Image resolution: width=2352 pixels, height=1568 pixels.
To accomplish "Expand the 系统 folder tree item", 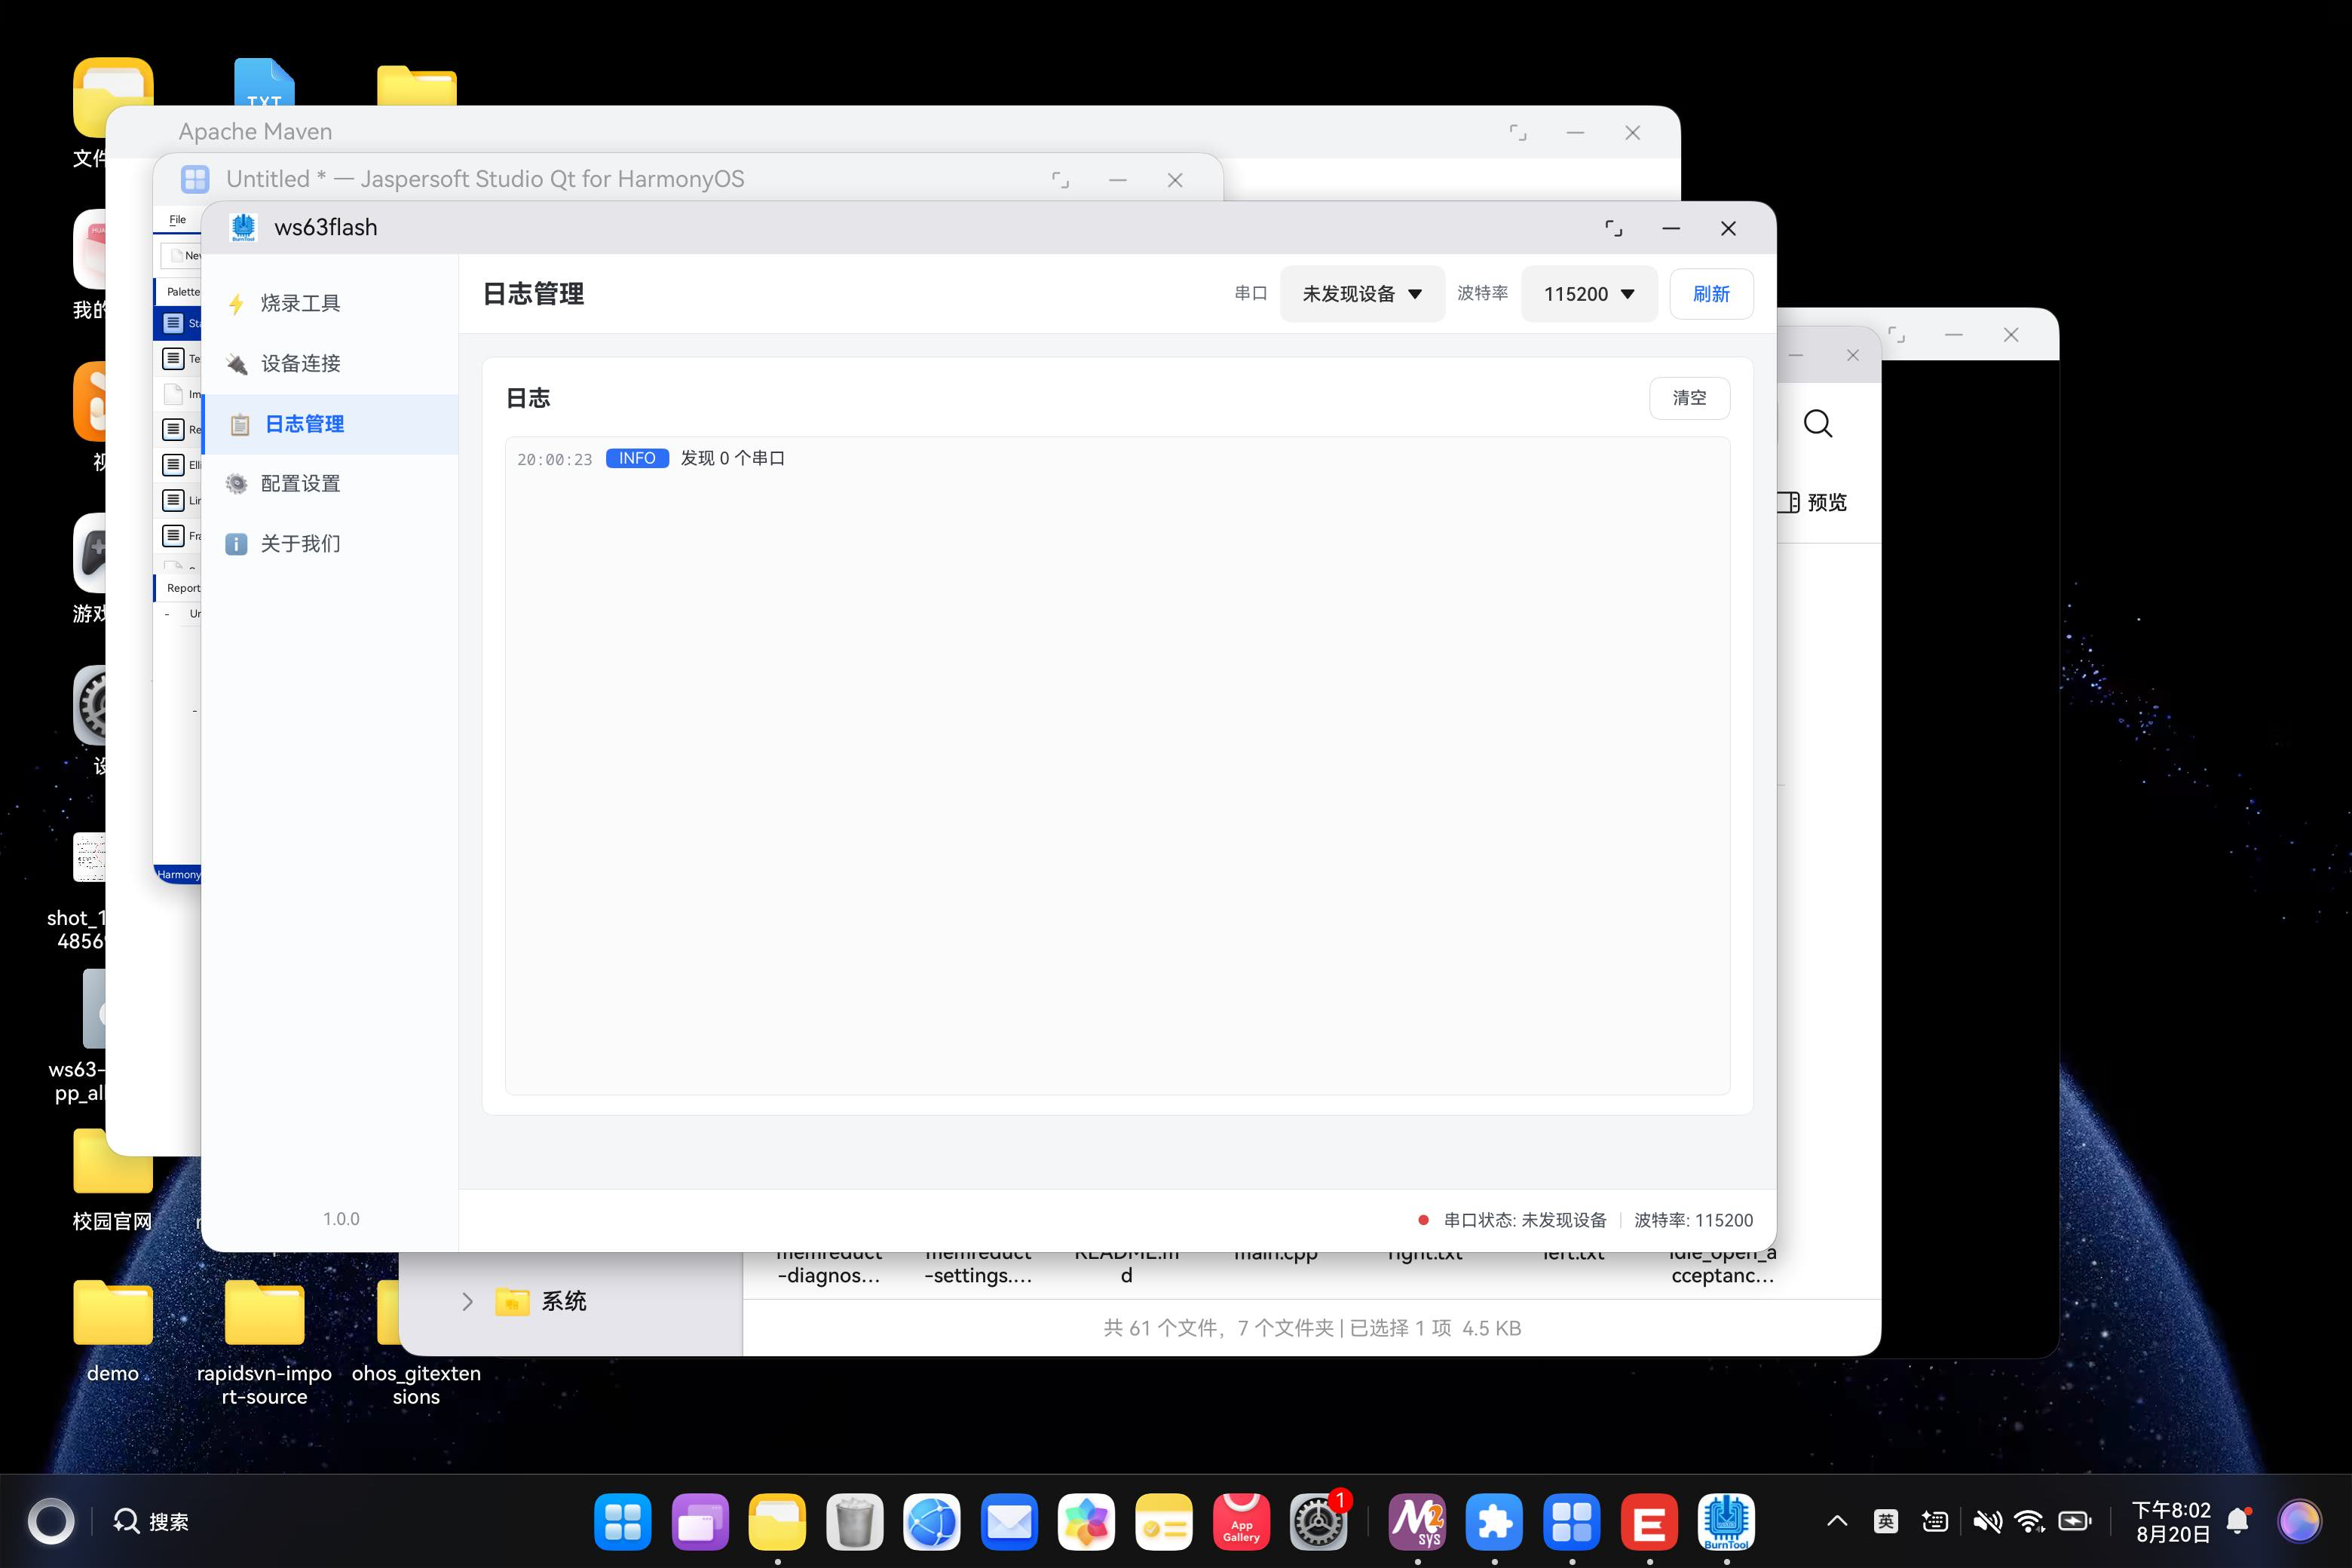I will pos(467,1302).
